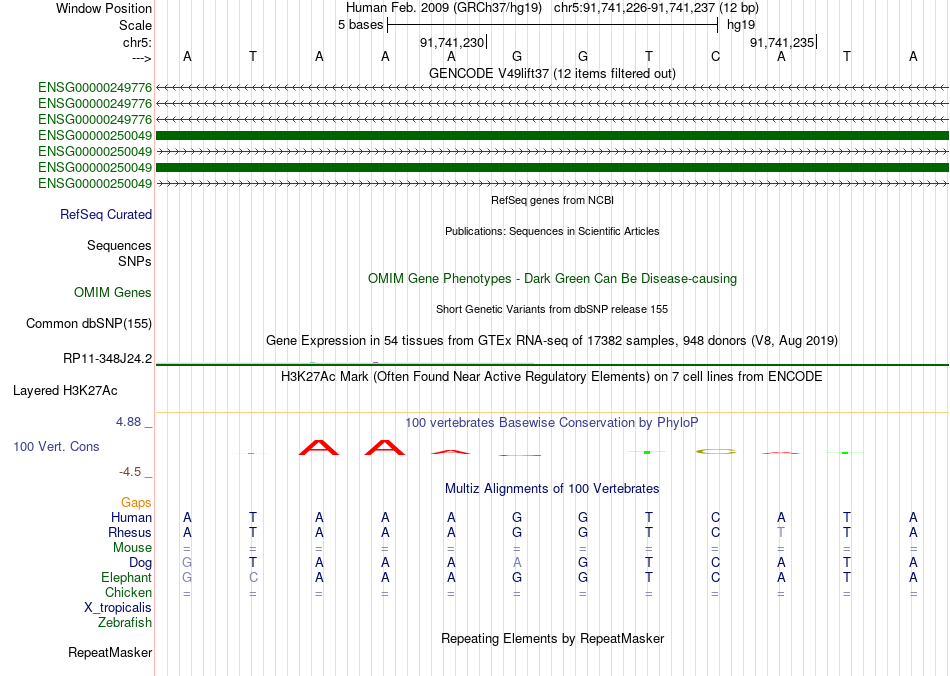
Task: Click the Zebrafish alignment row label
Action: pyautogui.click(x=125, y=622)
